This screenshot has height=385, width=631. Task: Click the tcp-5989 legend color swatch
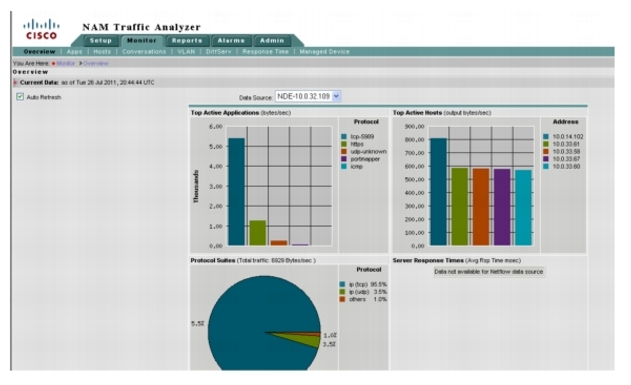pos(344,137)
